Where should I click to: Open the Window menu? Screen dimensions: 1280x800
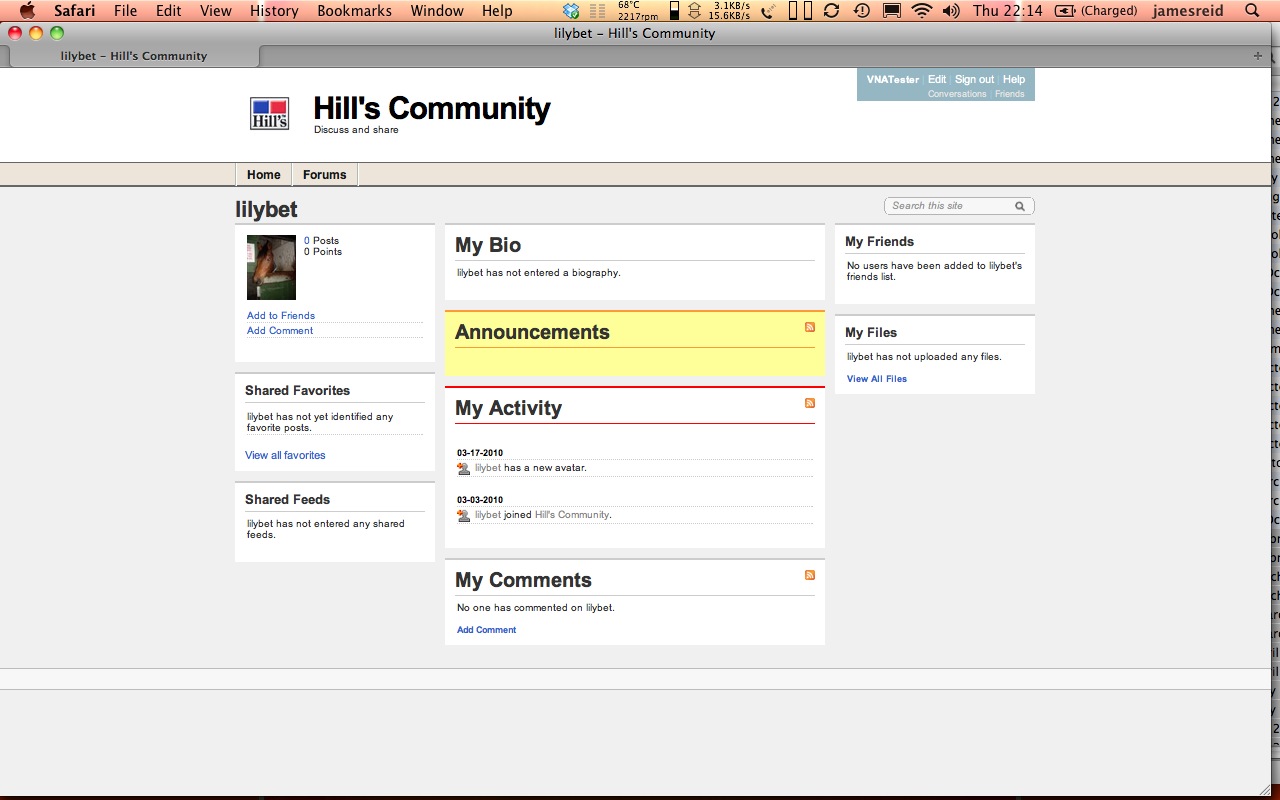437,11
